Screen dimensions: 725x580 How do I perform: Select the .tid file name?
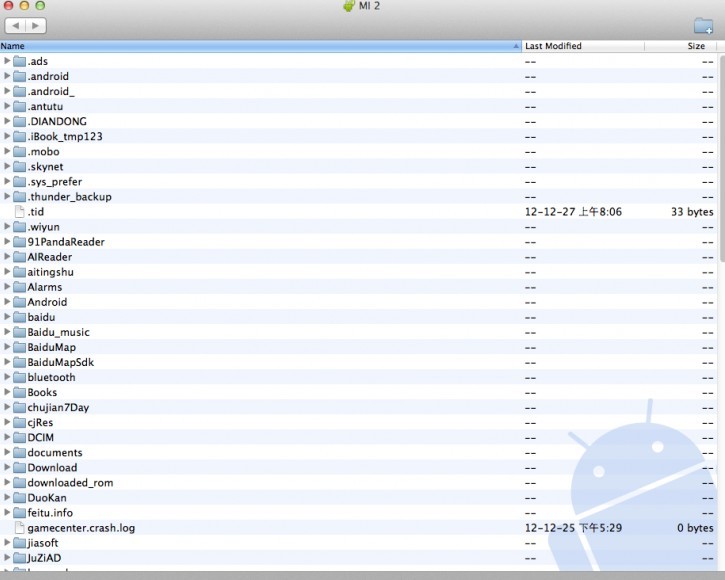(36, 212)
